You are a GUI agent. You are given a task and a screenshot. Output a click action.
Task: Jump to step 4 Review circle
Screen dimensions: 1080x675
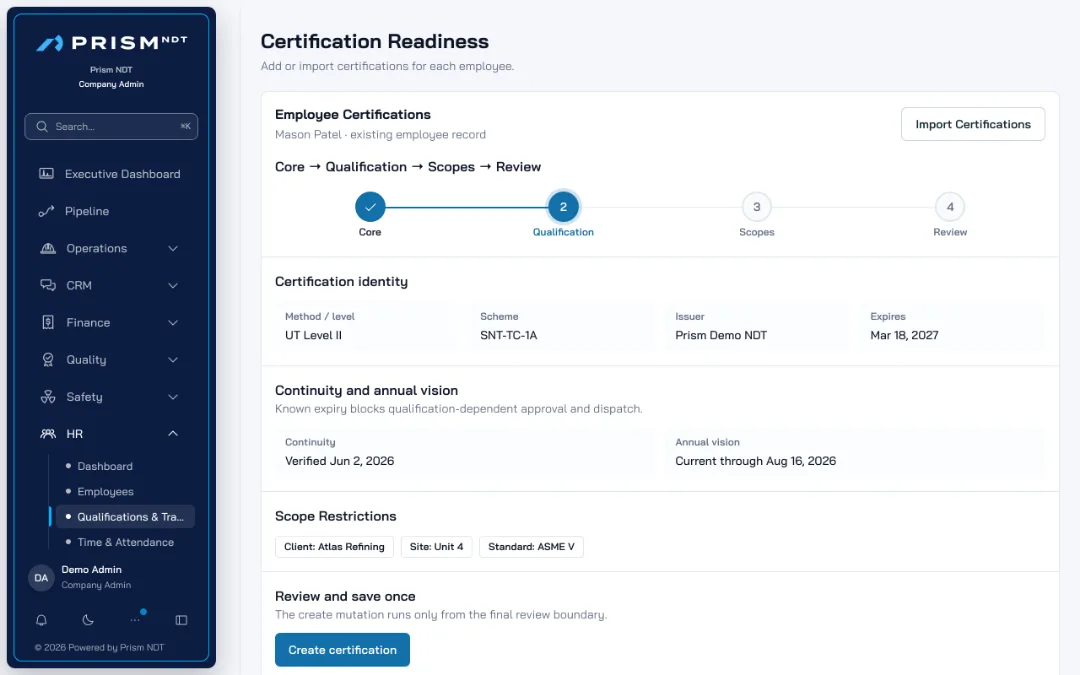pos(950,207)
